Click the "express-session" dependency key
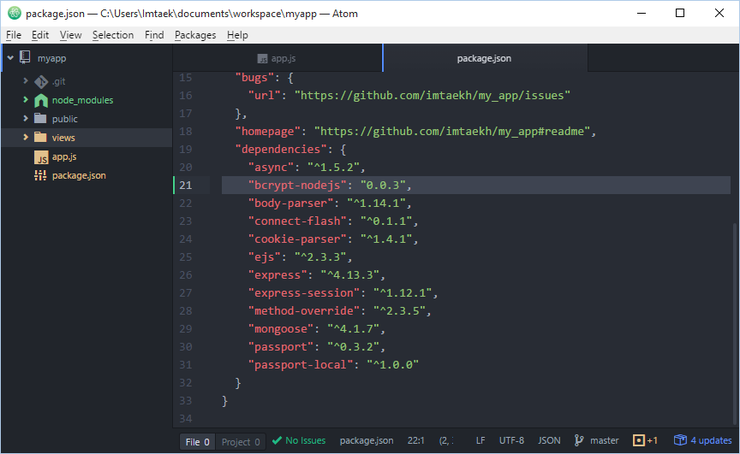740x454 pixels. coord(304,293)
